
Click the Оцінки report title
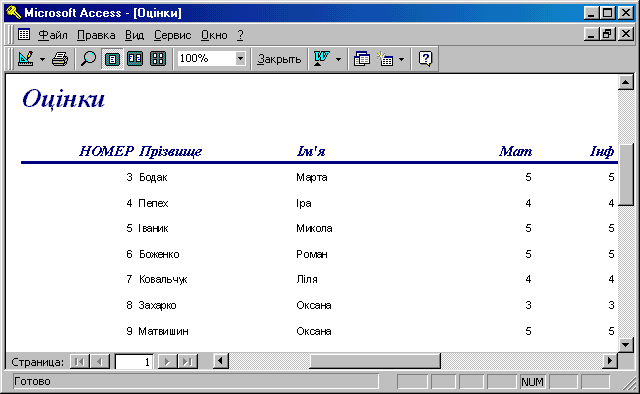tap(64, 99)
